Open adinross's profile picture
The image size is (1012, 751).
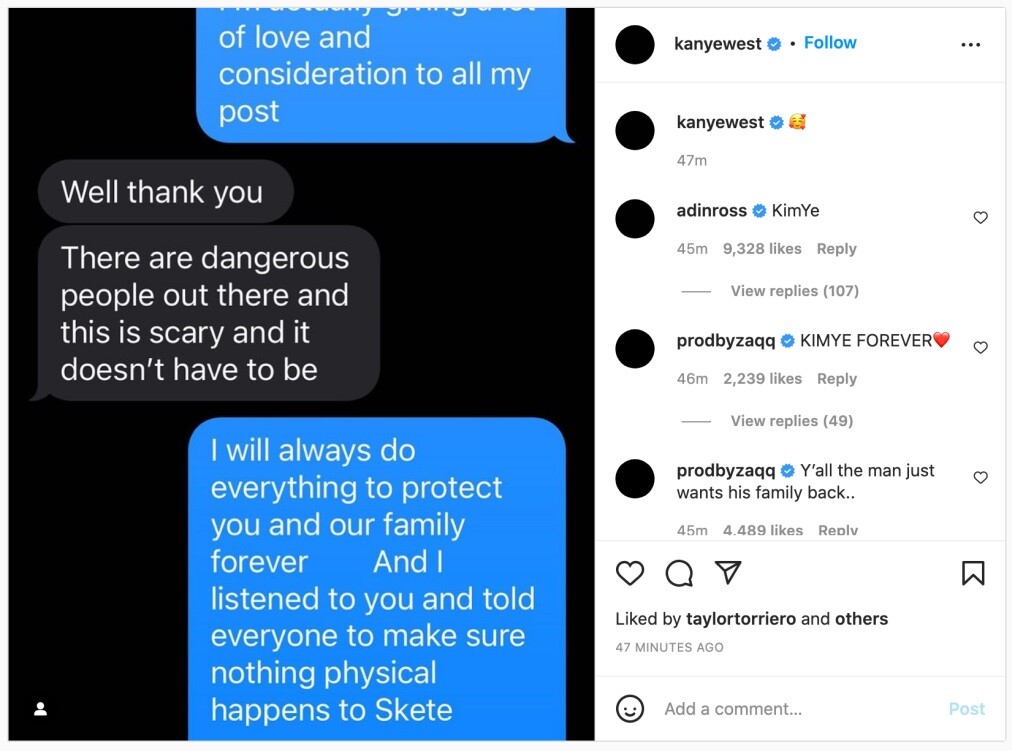click(635, 219)
